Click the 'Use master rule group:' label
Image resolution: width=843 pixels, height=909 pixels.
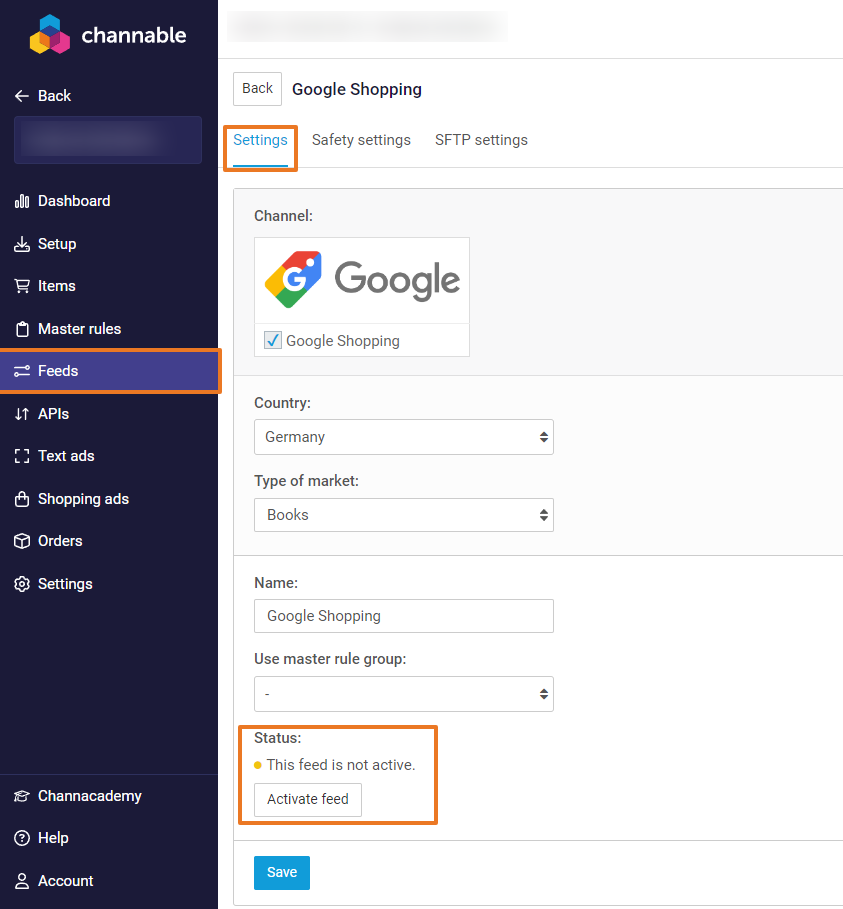click(330, 659)
